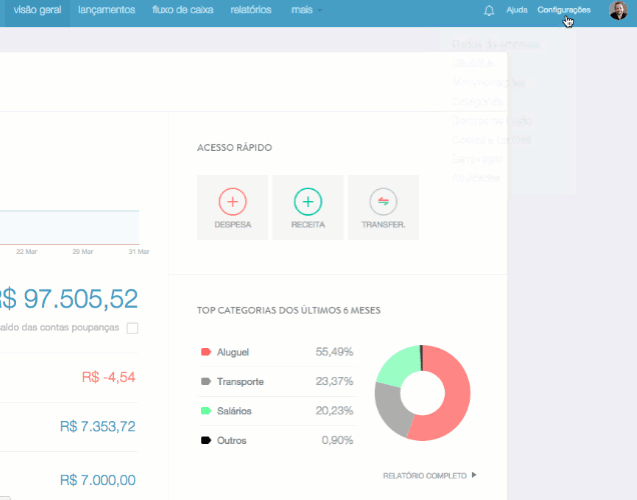This screenshot has height=500, width=637.
Task: Click the red Aluguel category tag
Action: (x=206, y=352)
